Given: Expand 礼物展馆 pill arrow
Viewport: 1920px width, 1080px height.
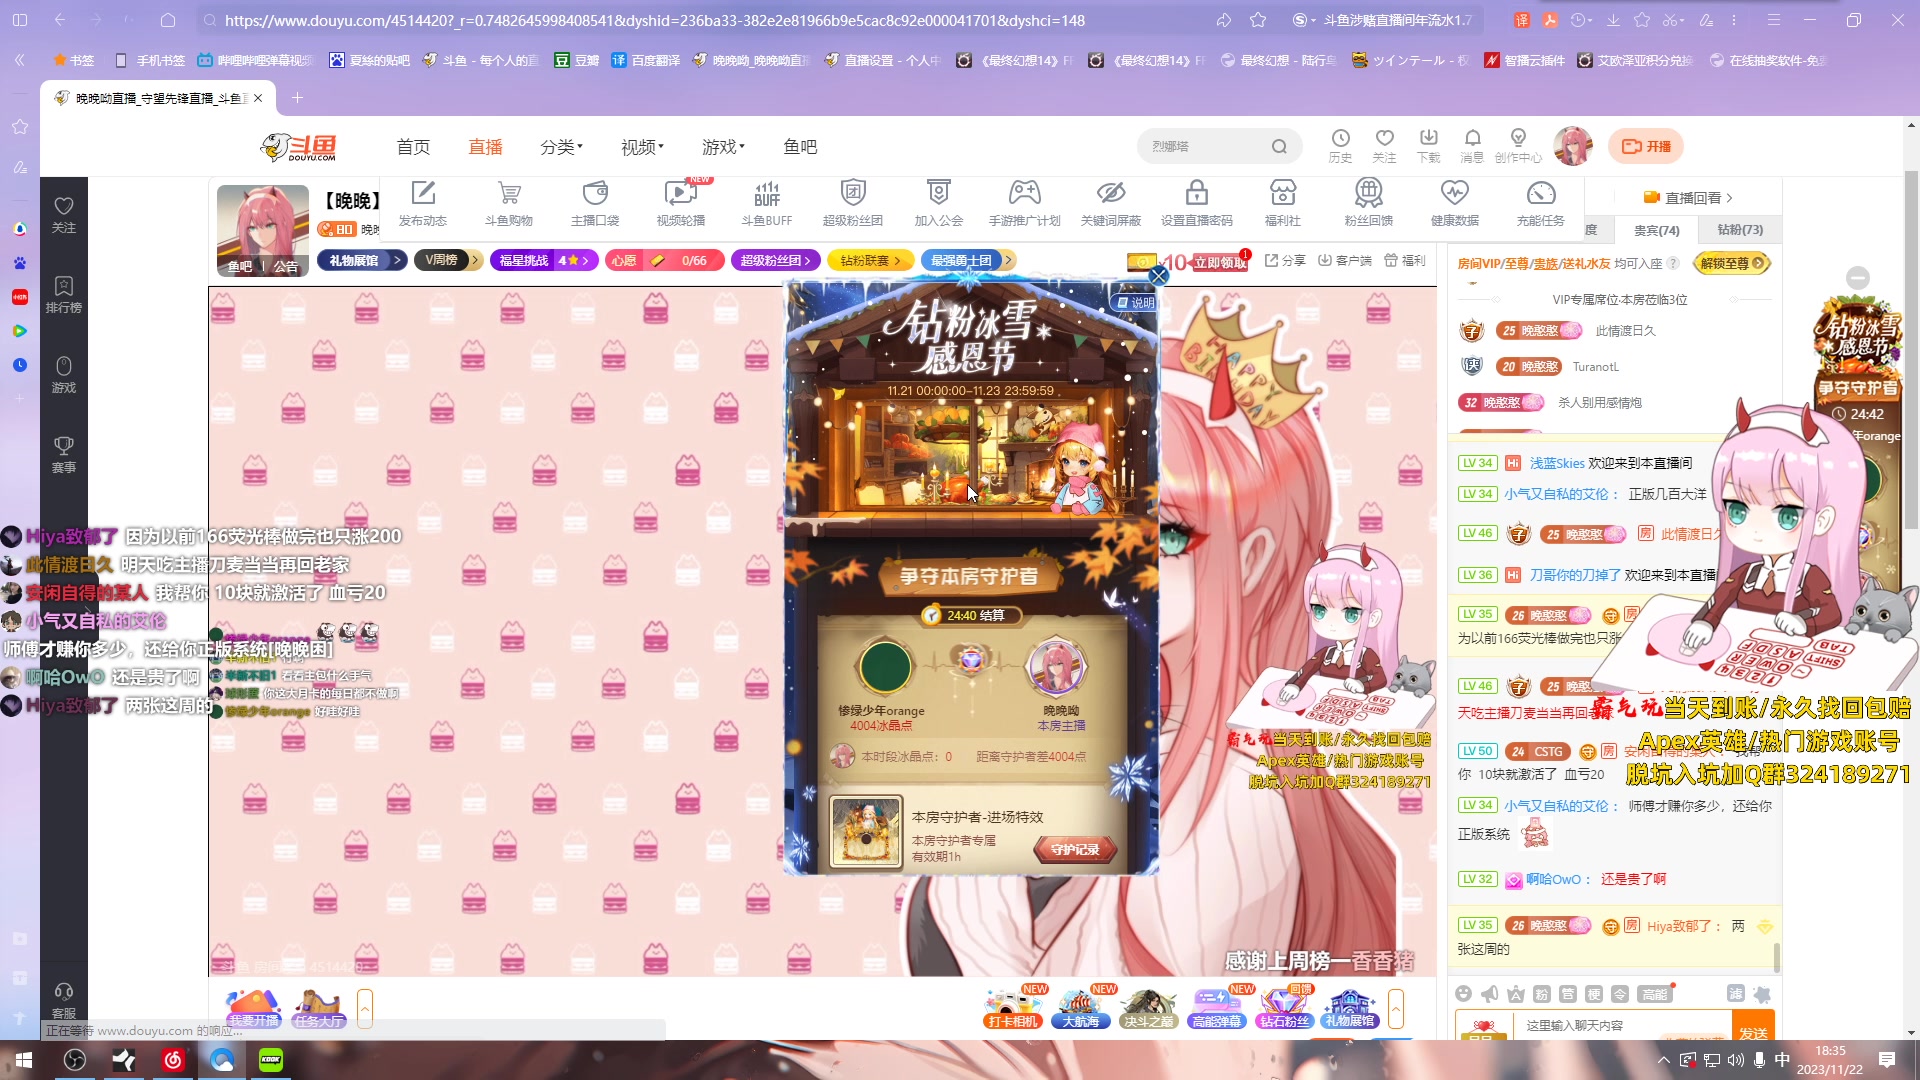Looking at the screenshot, I should point(397,260).
